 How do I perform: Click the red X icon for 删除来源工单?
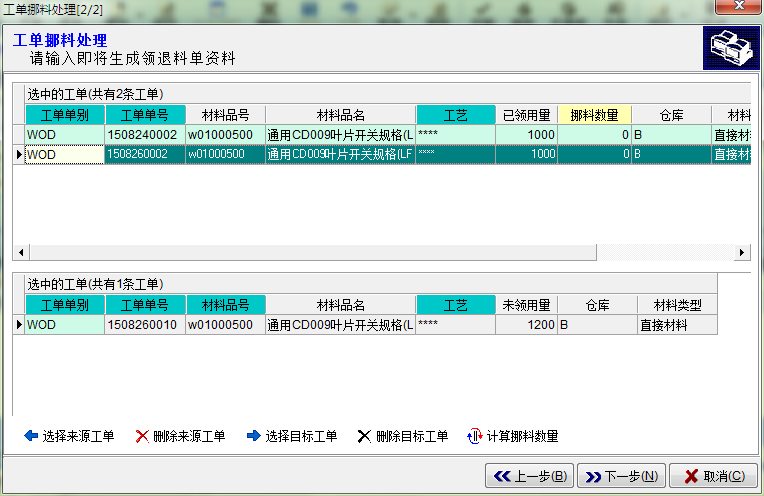142,436
